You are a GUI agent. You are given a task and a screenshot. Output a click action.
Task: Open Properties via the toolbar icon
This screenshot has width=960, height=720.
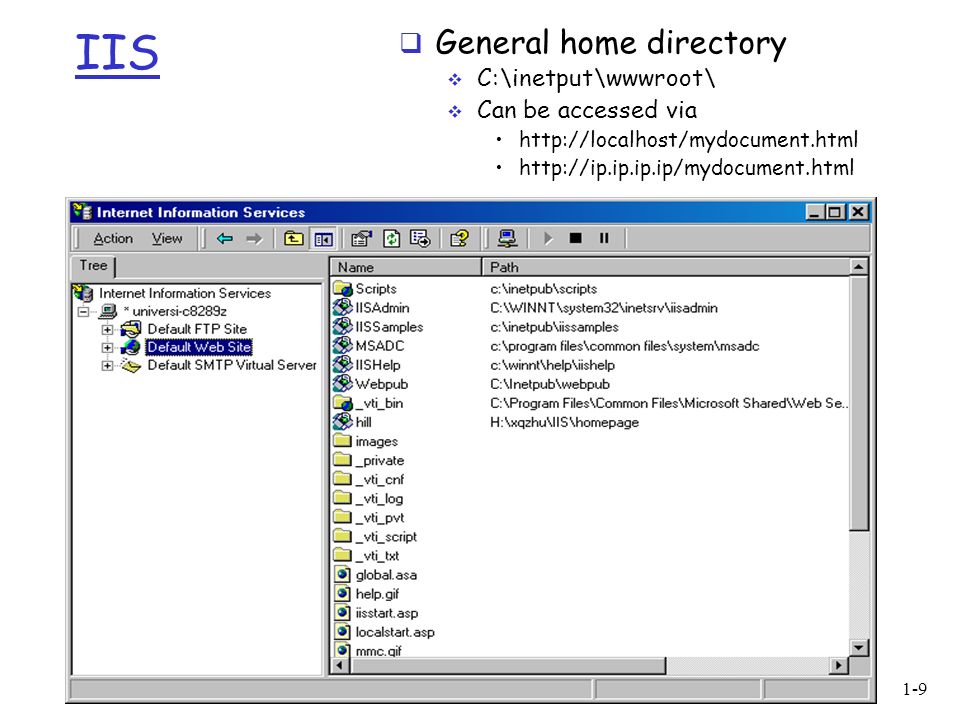pos(361,238)
